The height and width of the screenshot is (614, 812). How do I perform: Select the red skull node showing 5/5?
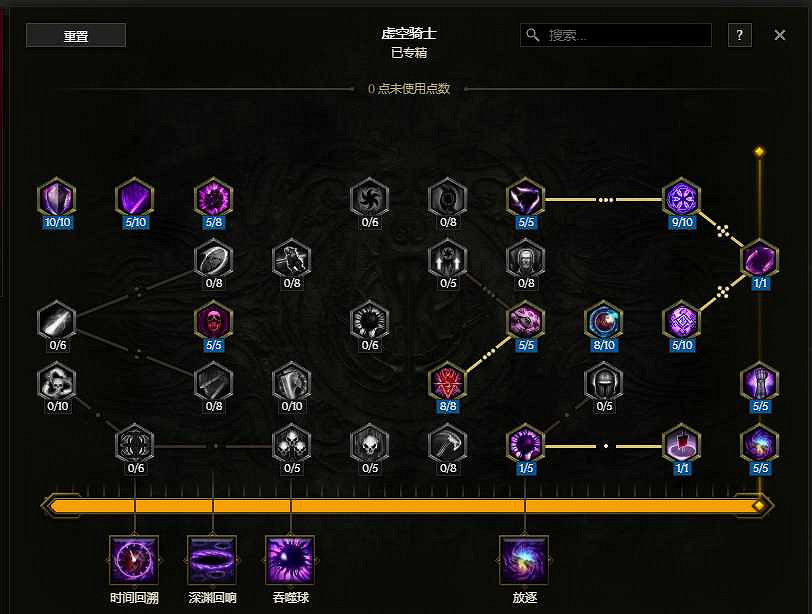213,320
